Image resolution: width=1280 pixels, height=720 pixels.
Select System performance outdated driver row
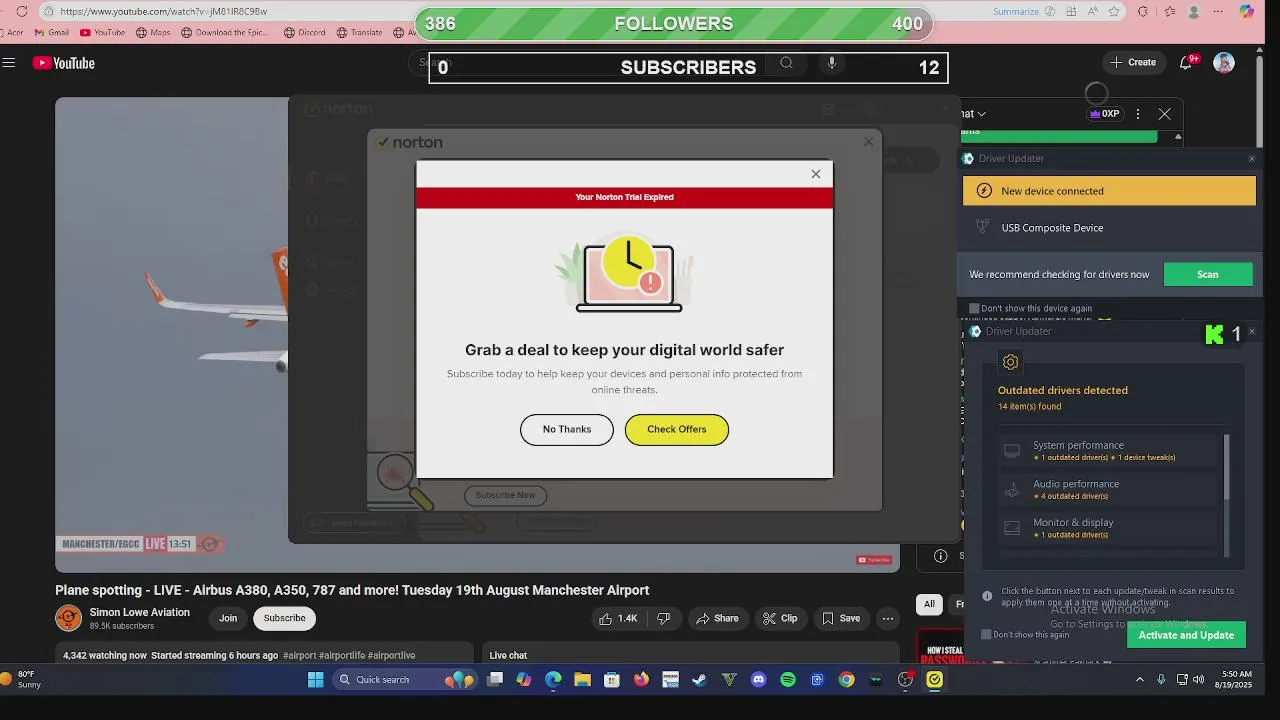point(1110,450)
